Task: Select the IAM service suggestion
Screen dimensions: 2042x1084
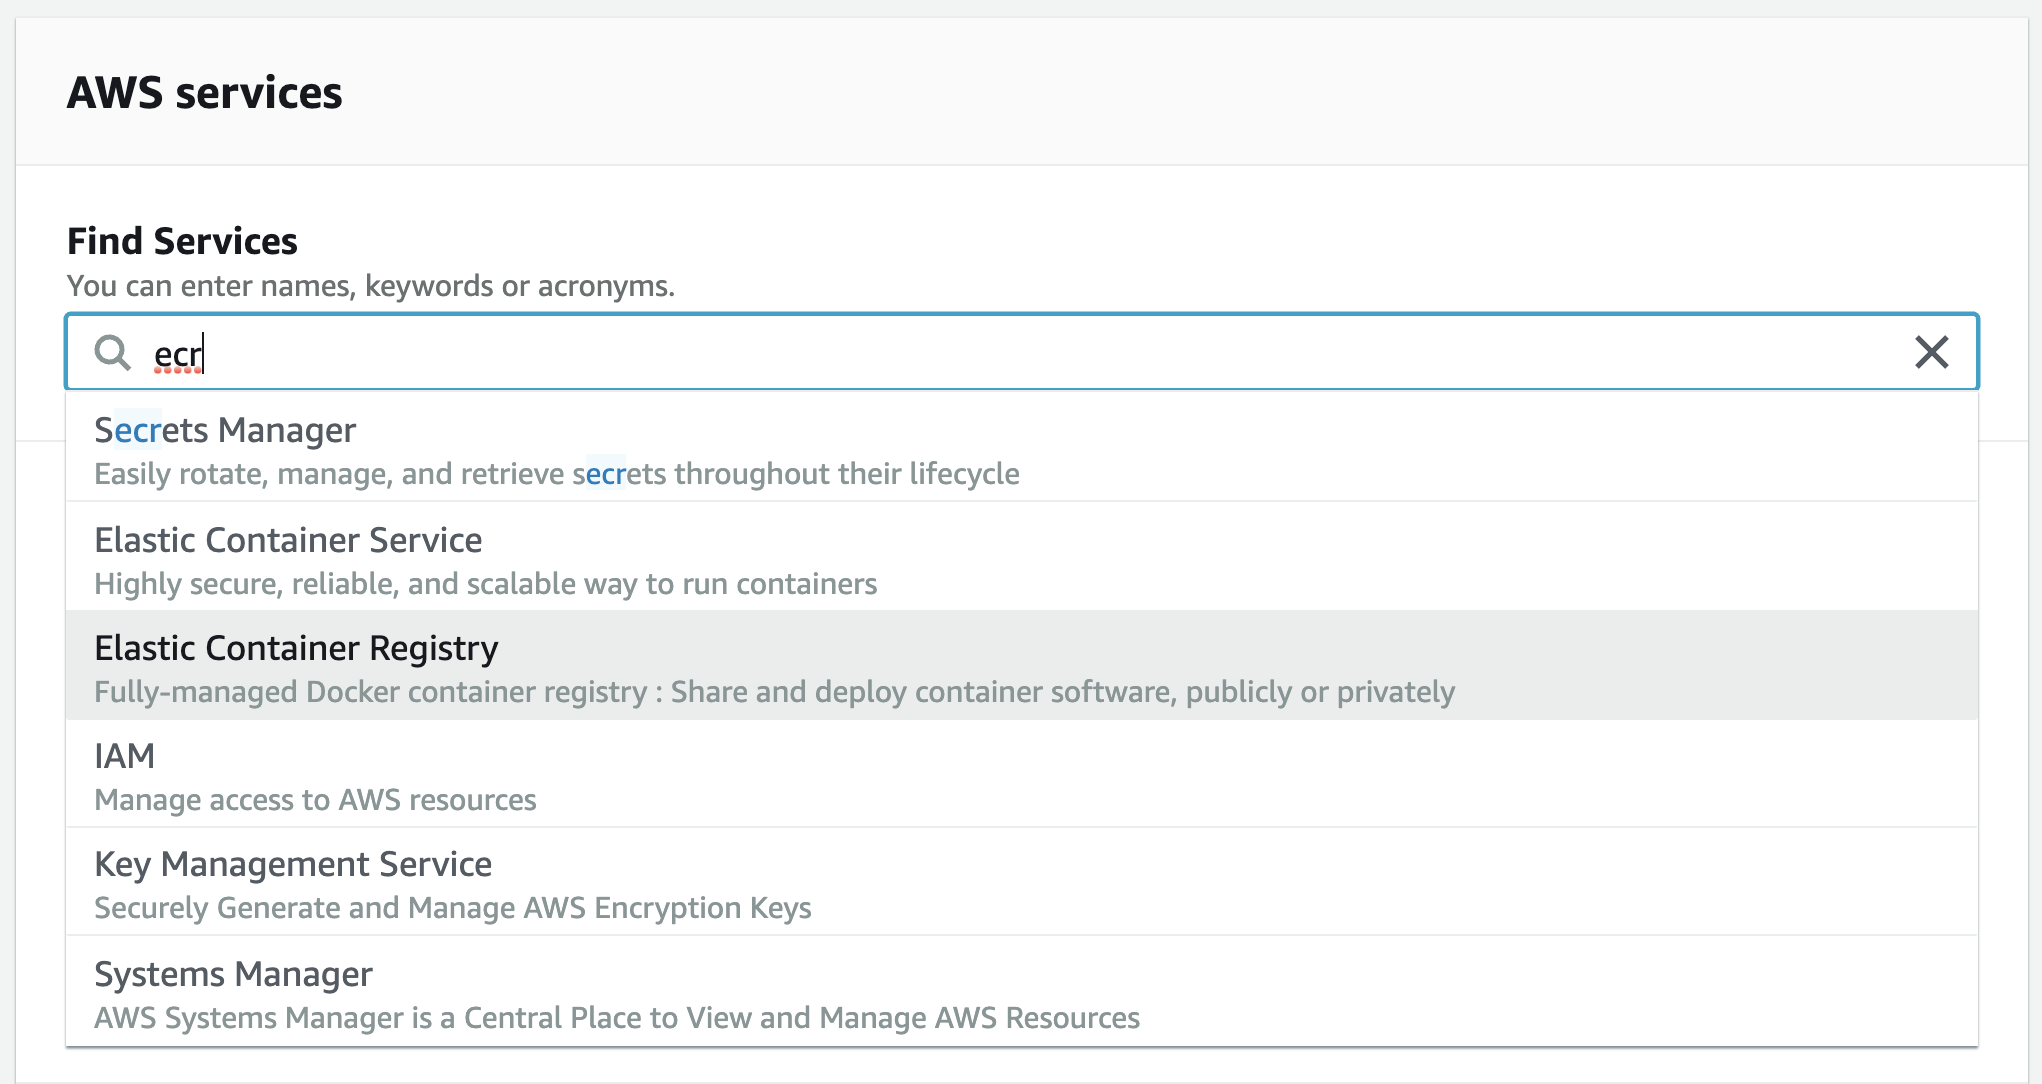Action: coord(125,756)
